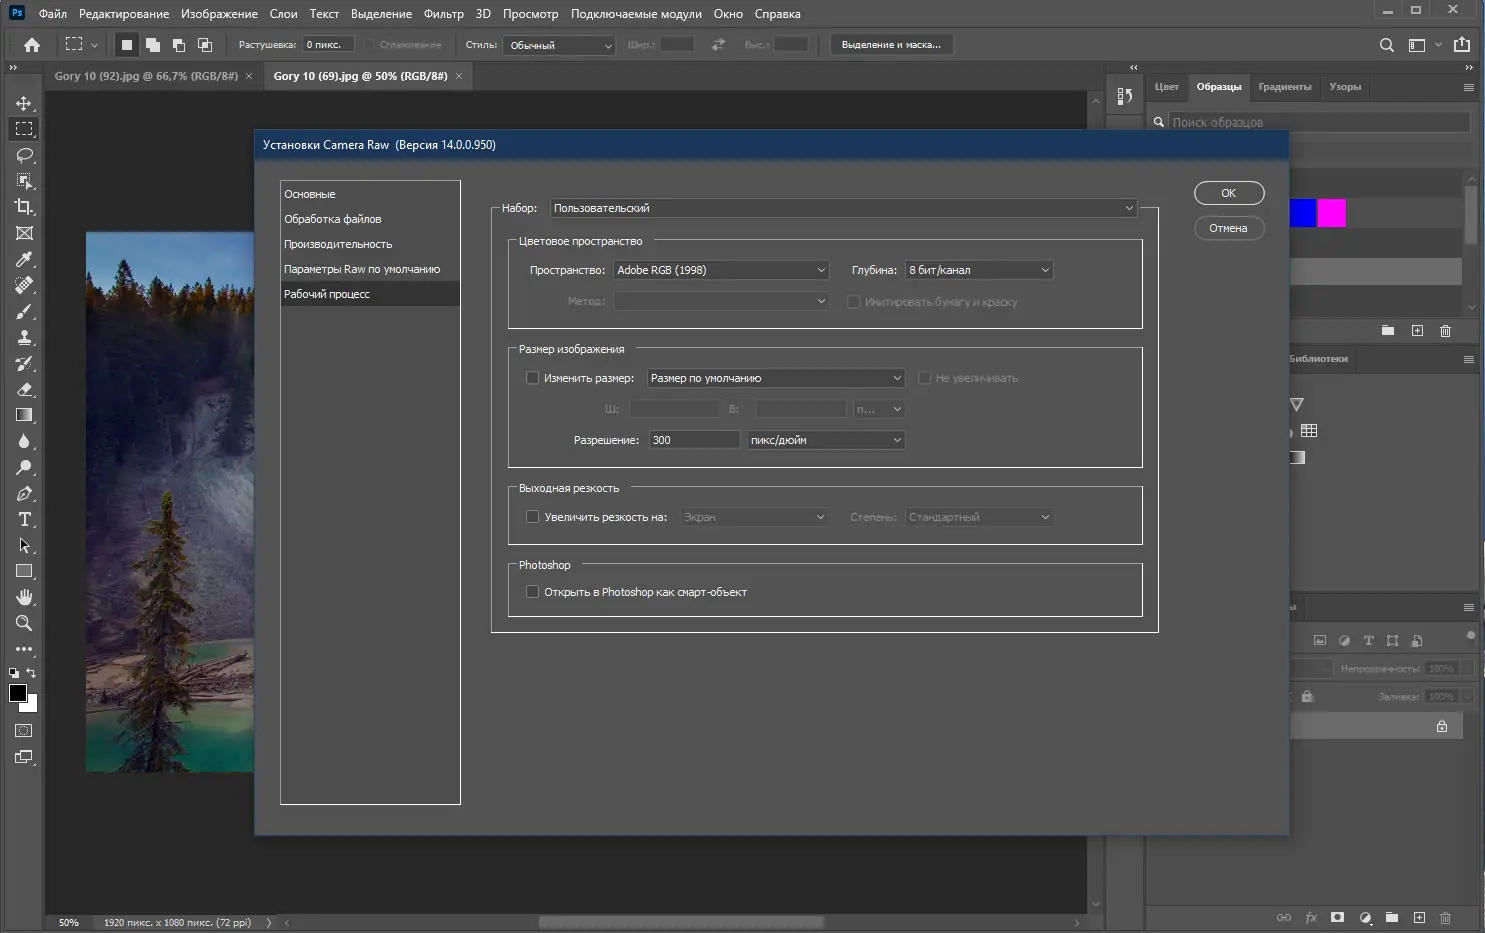Click the Home icon in options bar
The width and height of the screenshot is (1485, 933).
click(x=32, y=45)
